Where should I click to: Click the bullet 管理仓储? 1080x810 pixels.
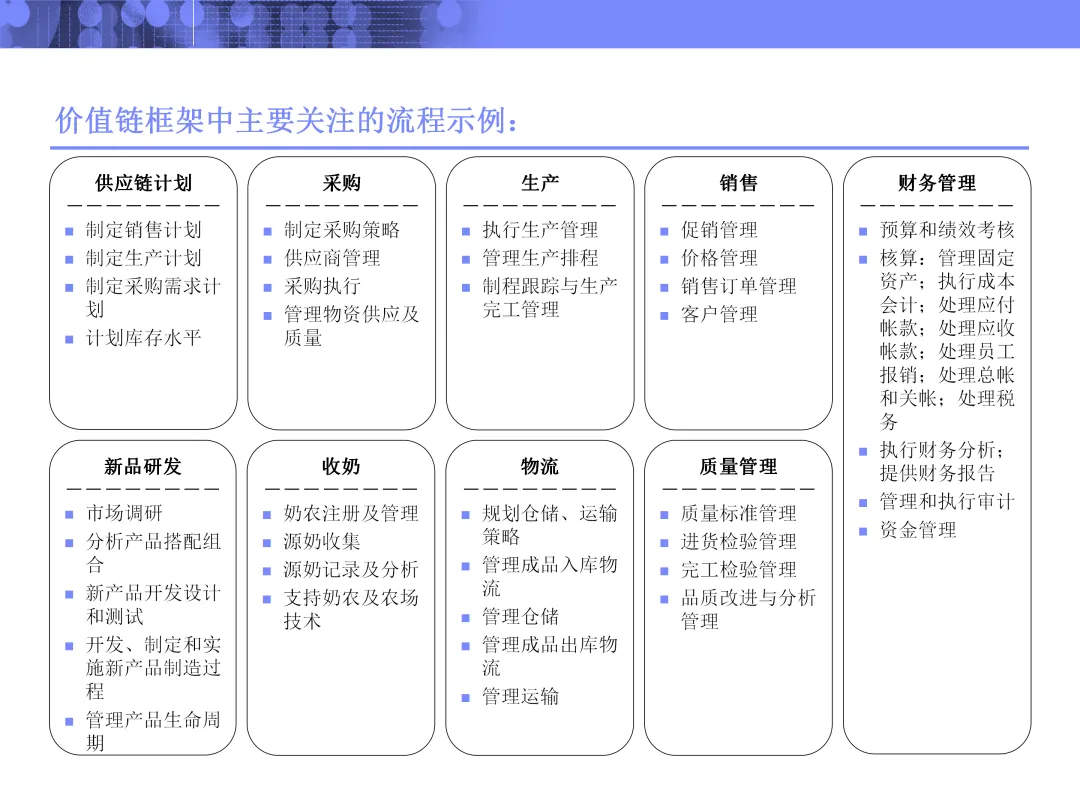[521, 616]
